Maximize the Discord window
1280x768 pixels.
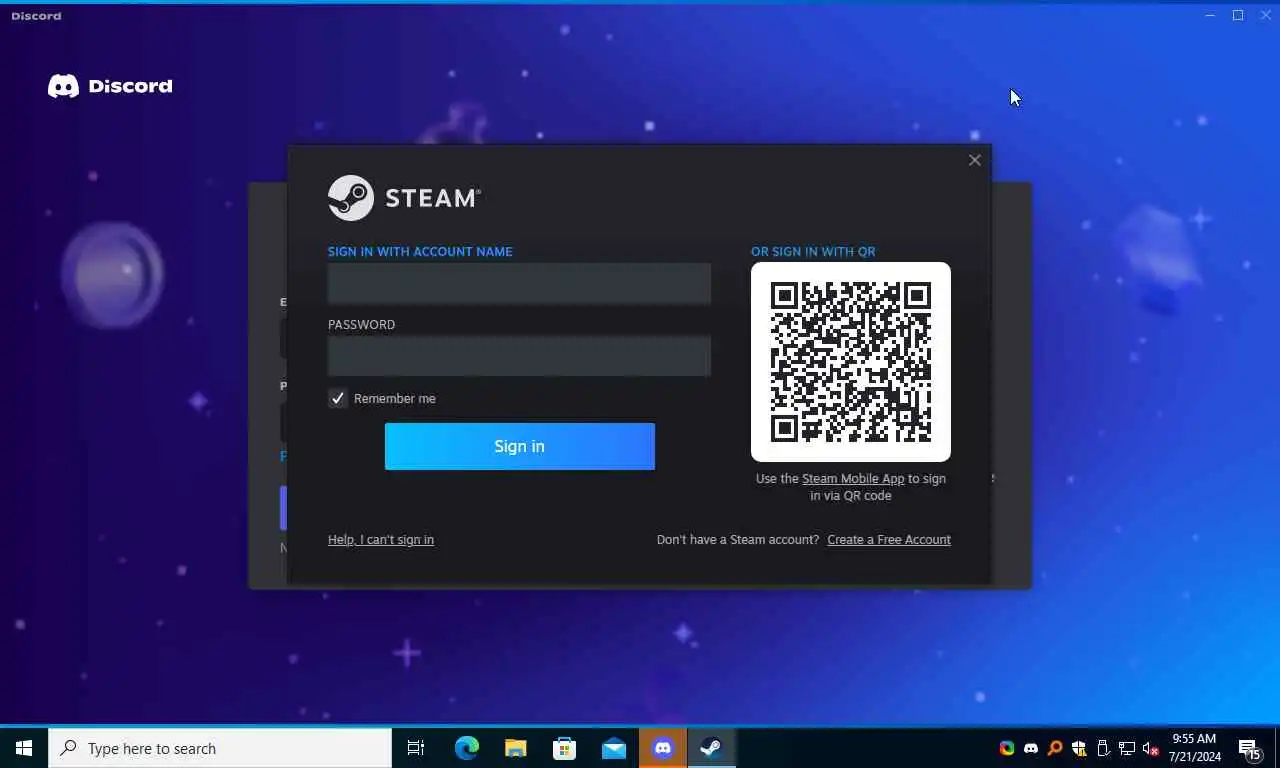(1238, 15)
